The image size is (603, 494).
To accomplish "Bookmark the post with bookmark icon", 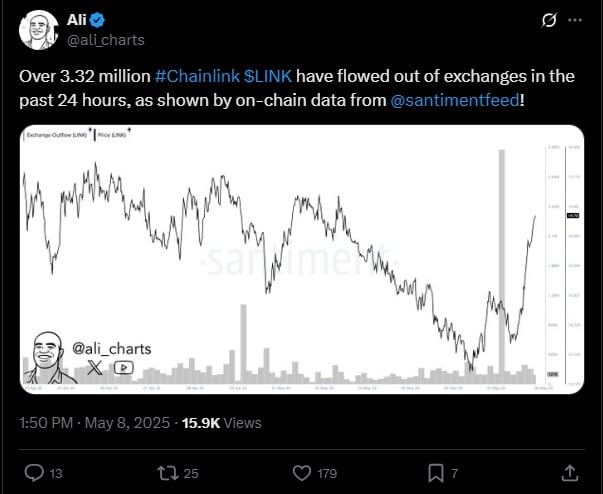I will [x=436, y=473].
